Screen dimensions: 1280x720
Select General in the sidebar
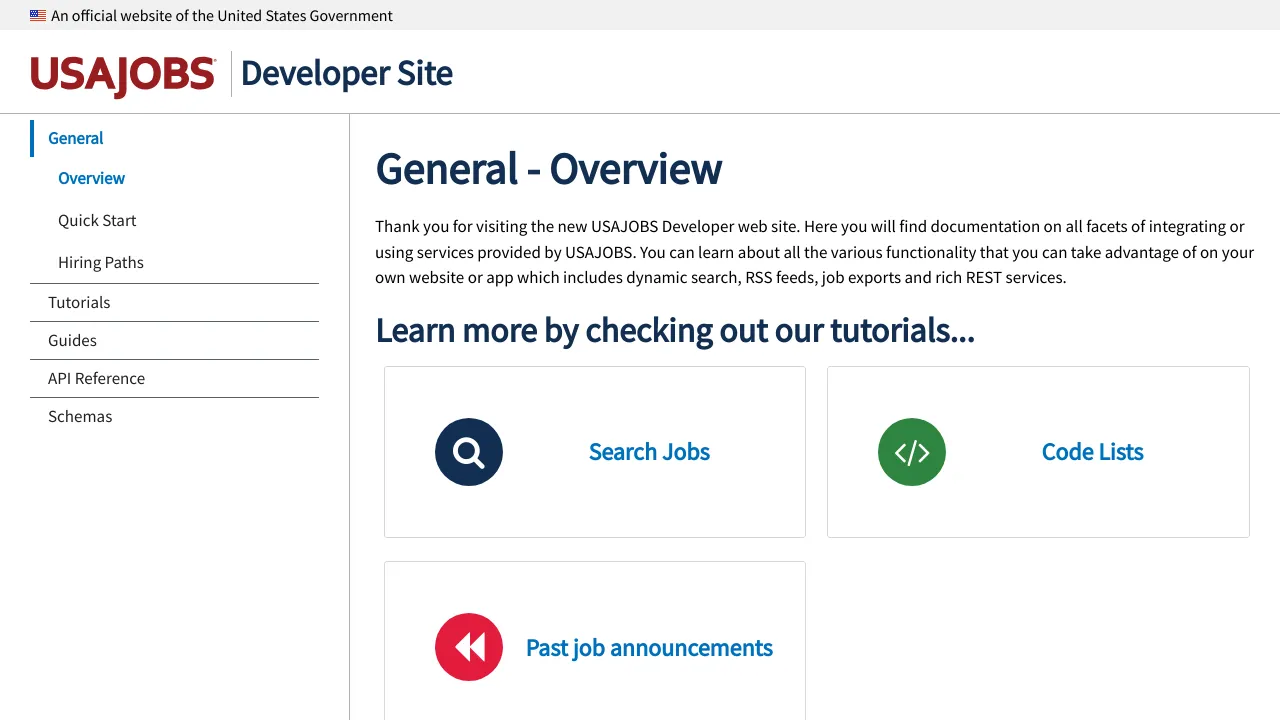tap(76, 138)
